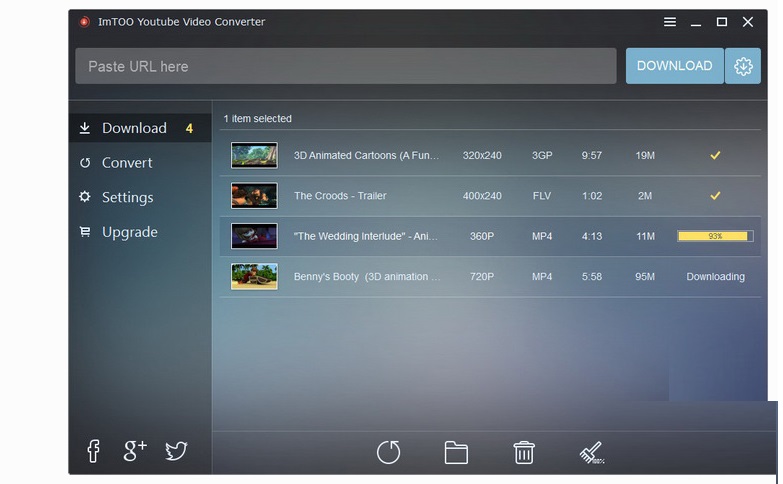Click the 4:13 duration value

[592, 236]
